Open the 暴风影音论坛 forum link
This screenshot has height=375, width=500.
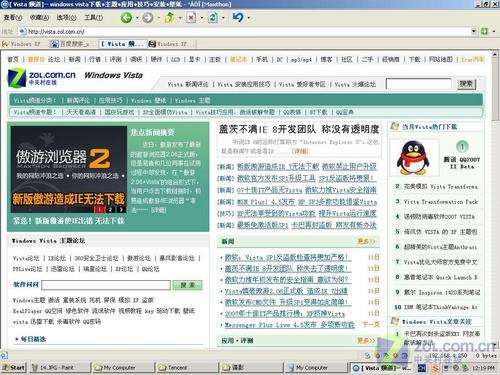(177, 258)
